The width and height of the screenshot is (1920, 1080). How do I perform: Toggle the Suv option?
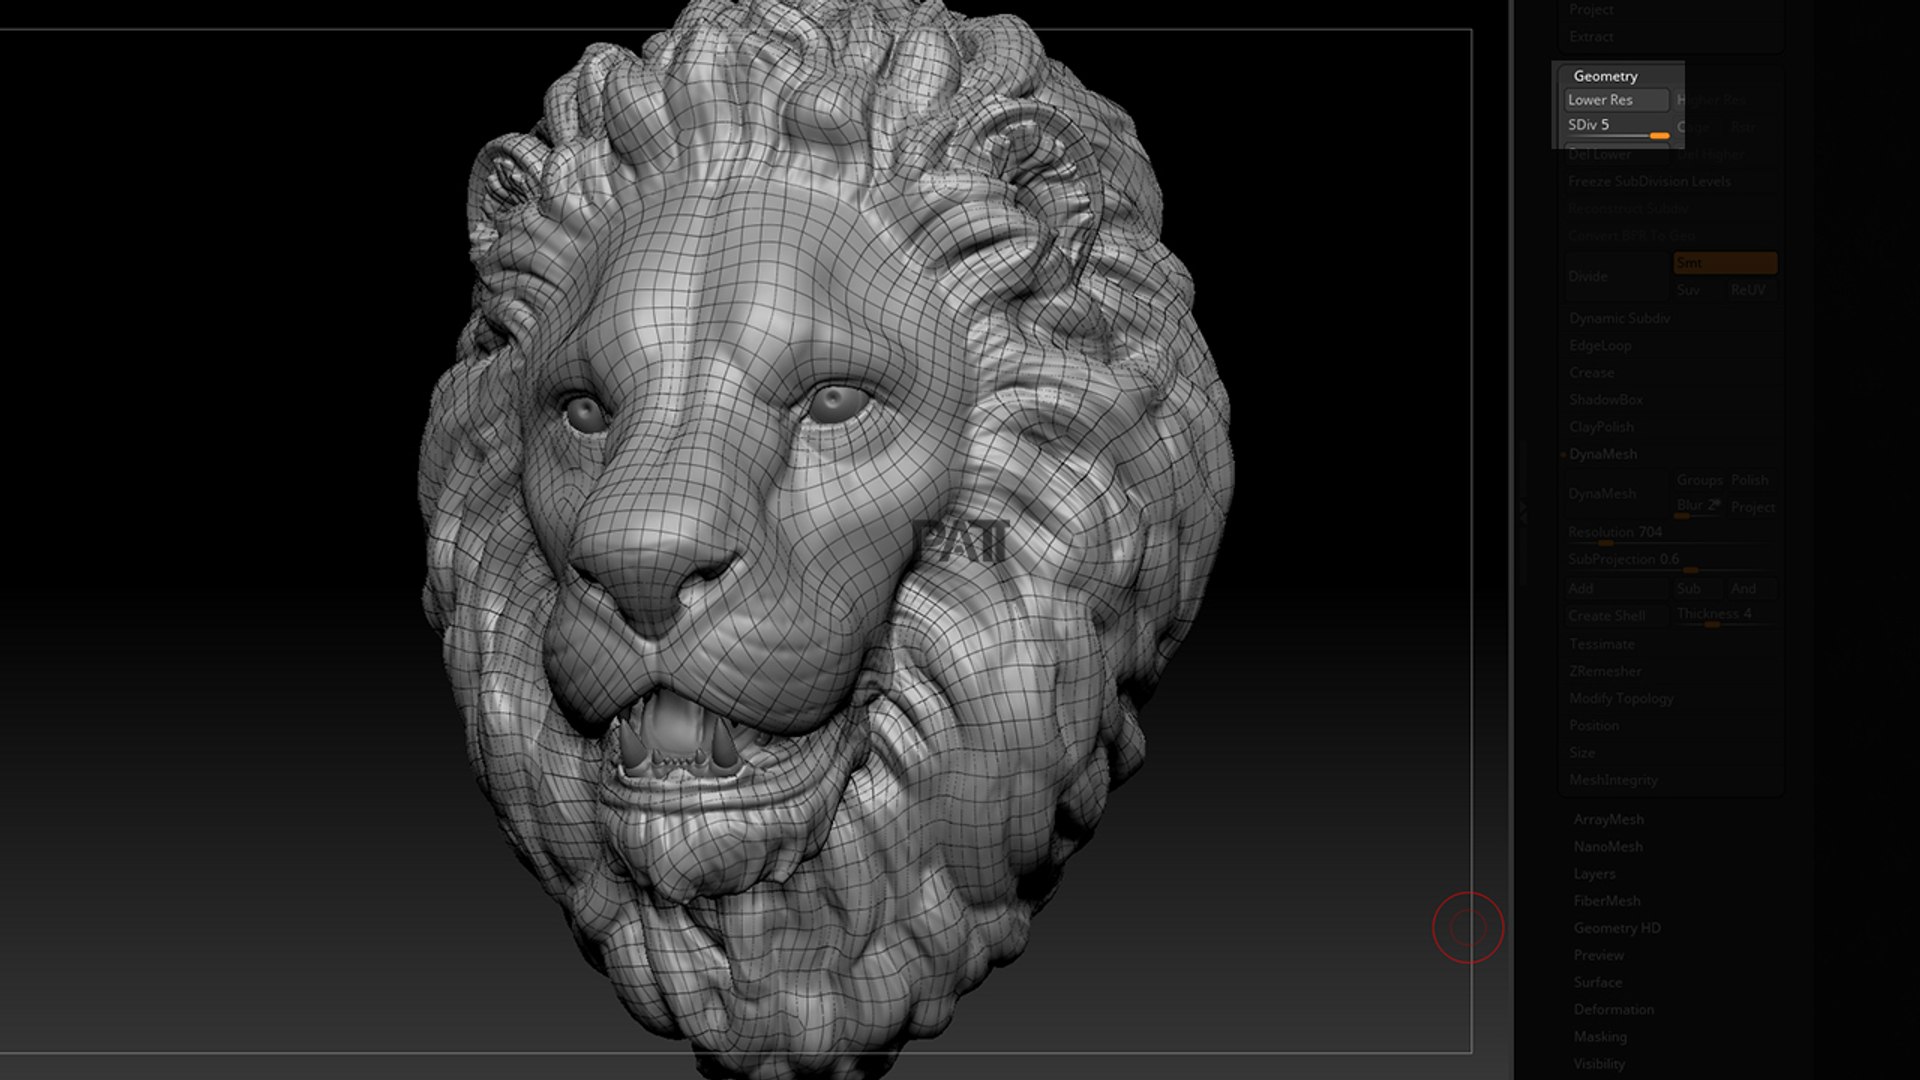click(x=1696, y=290)
